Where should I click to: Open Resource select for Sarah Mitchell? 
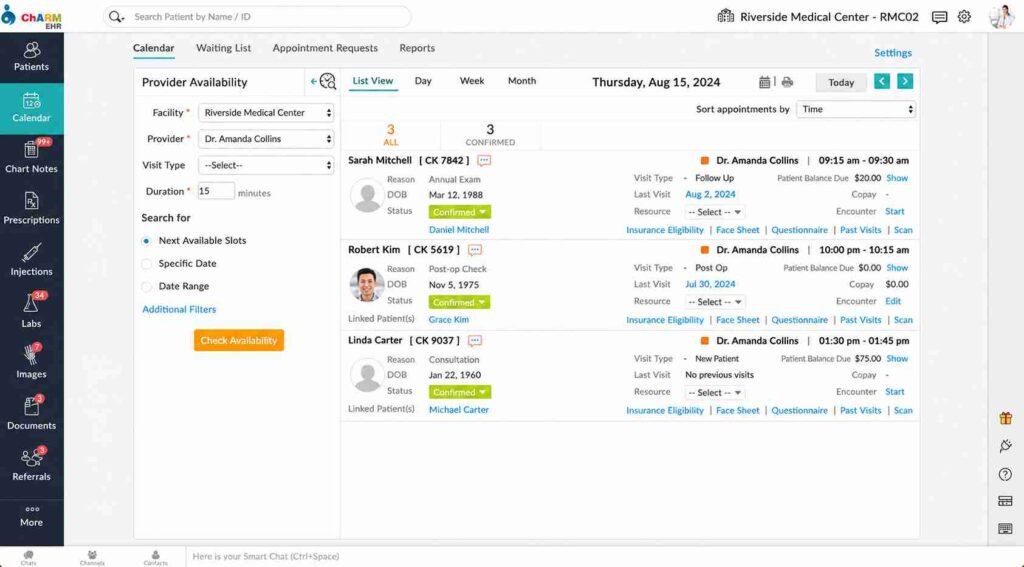pyautogui.click(x=714, y=212)
